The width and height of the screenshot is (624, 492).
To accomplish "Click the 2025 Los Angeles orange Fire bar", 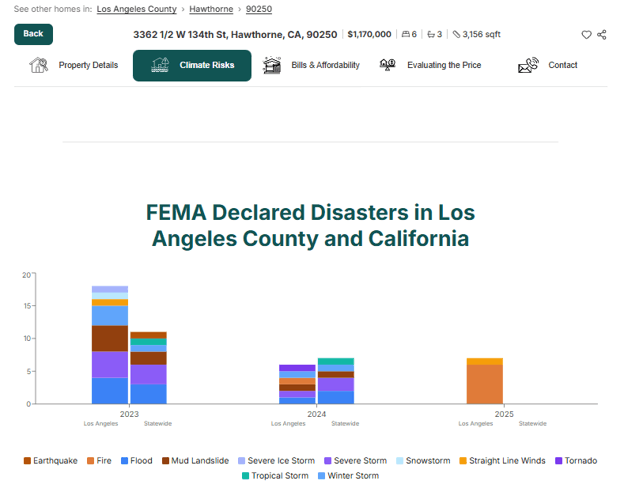I will pos(485,385).
